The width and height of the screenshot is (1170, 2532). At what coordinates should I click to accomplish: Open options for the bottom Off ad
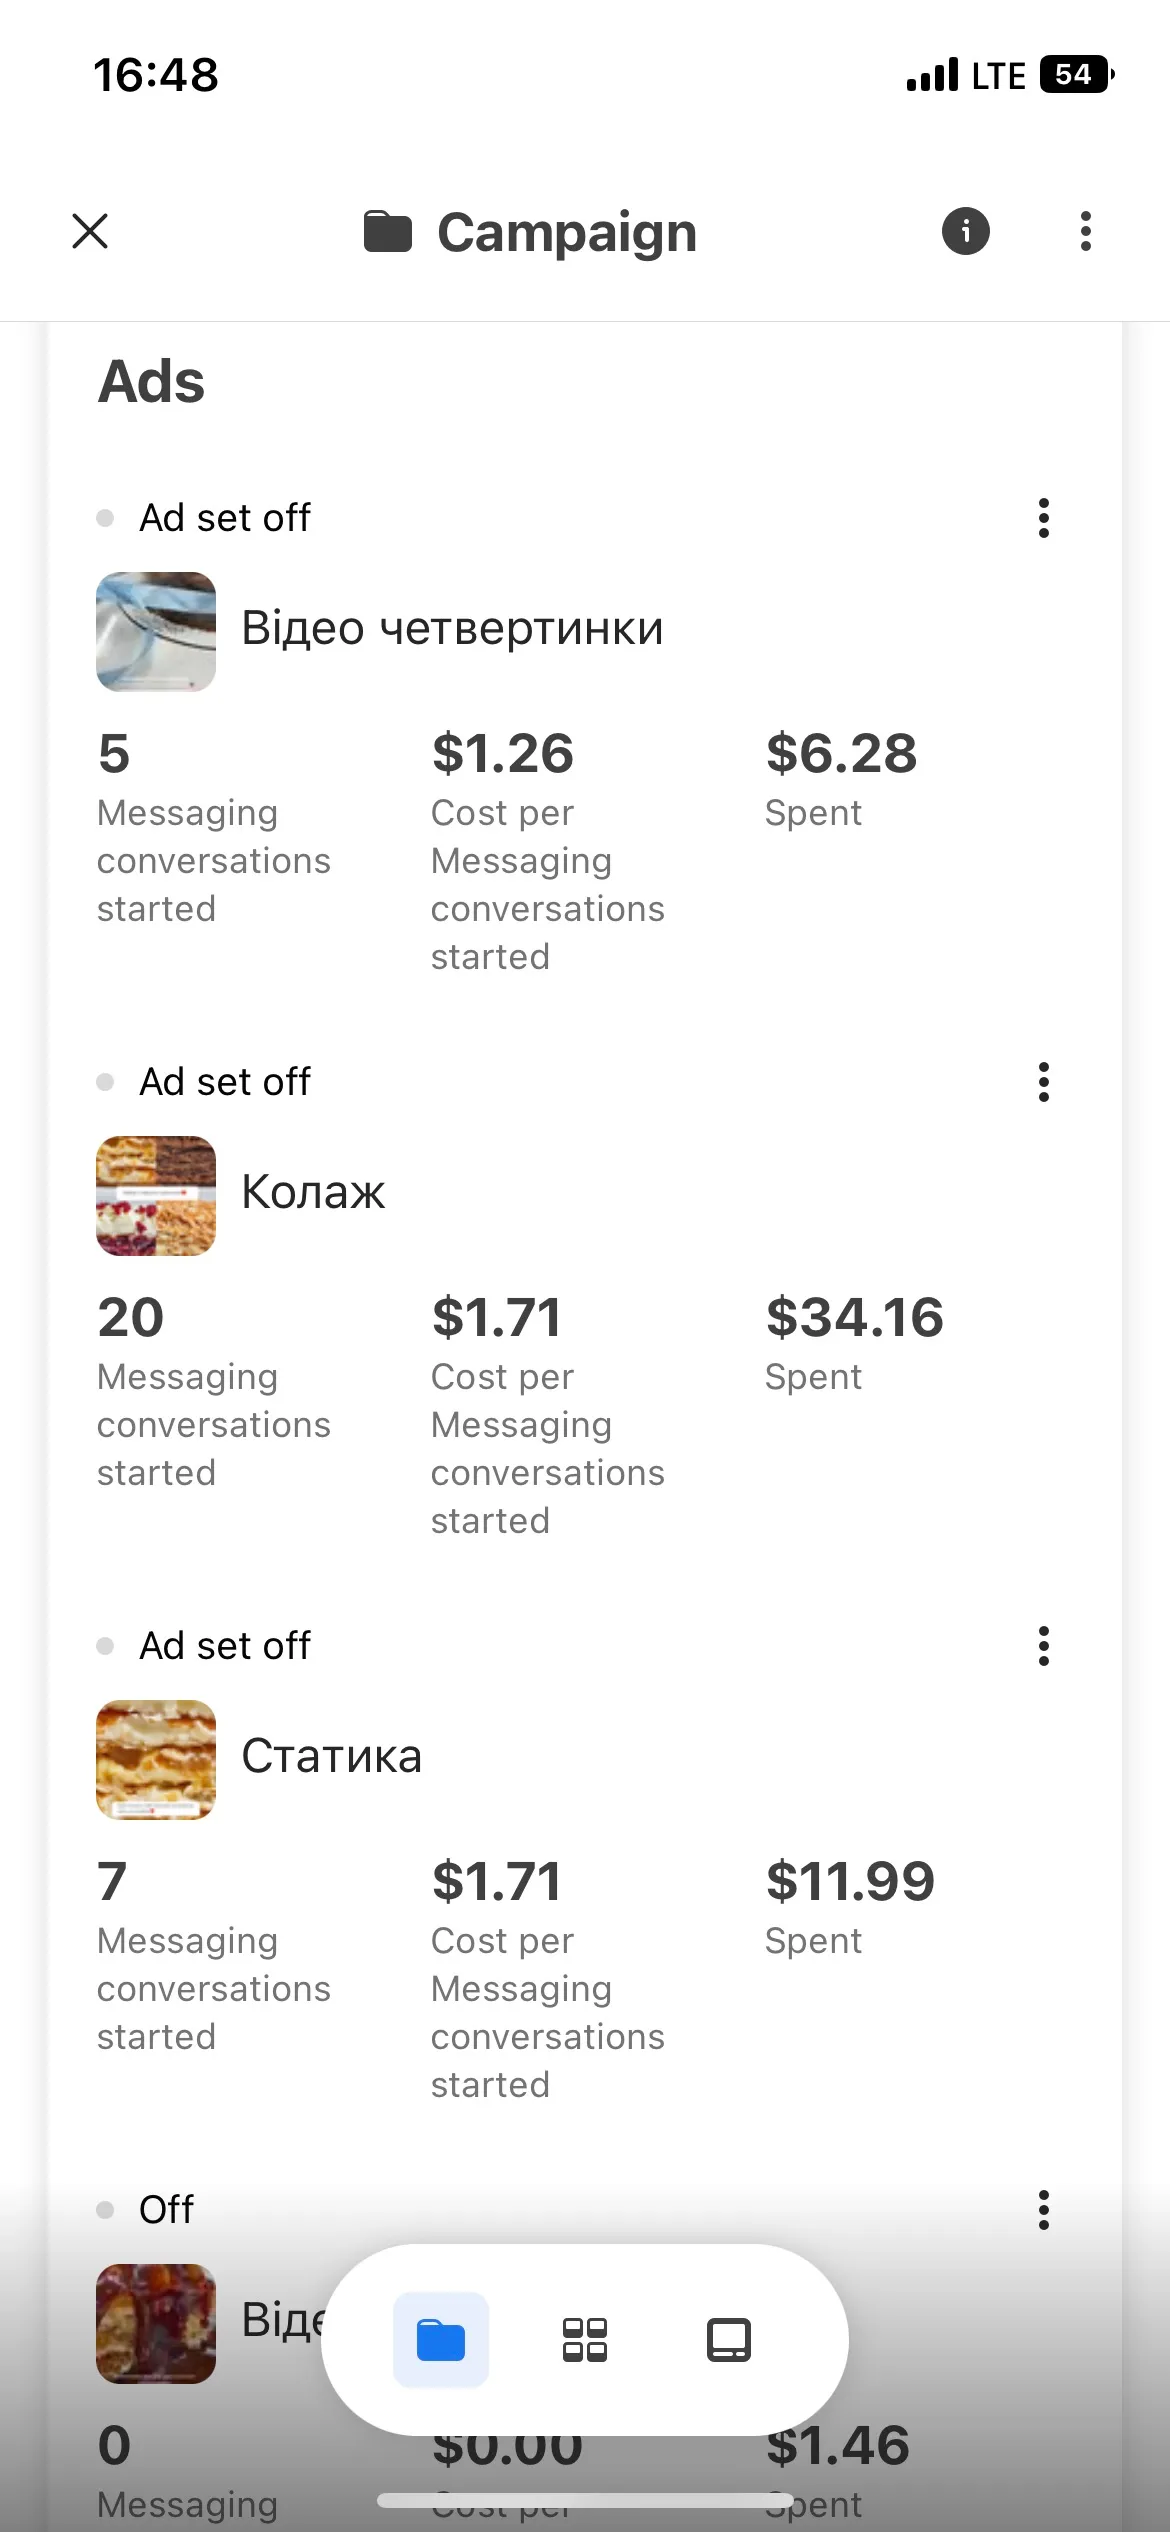(x=1044, y=2210)
